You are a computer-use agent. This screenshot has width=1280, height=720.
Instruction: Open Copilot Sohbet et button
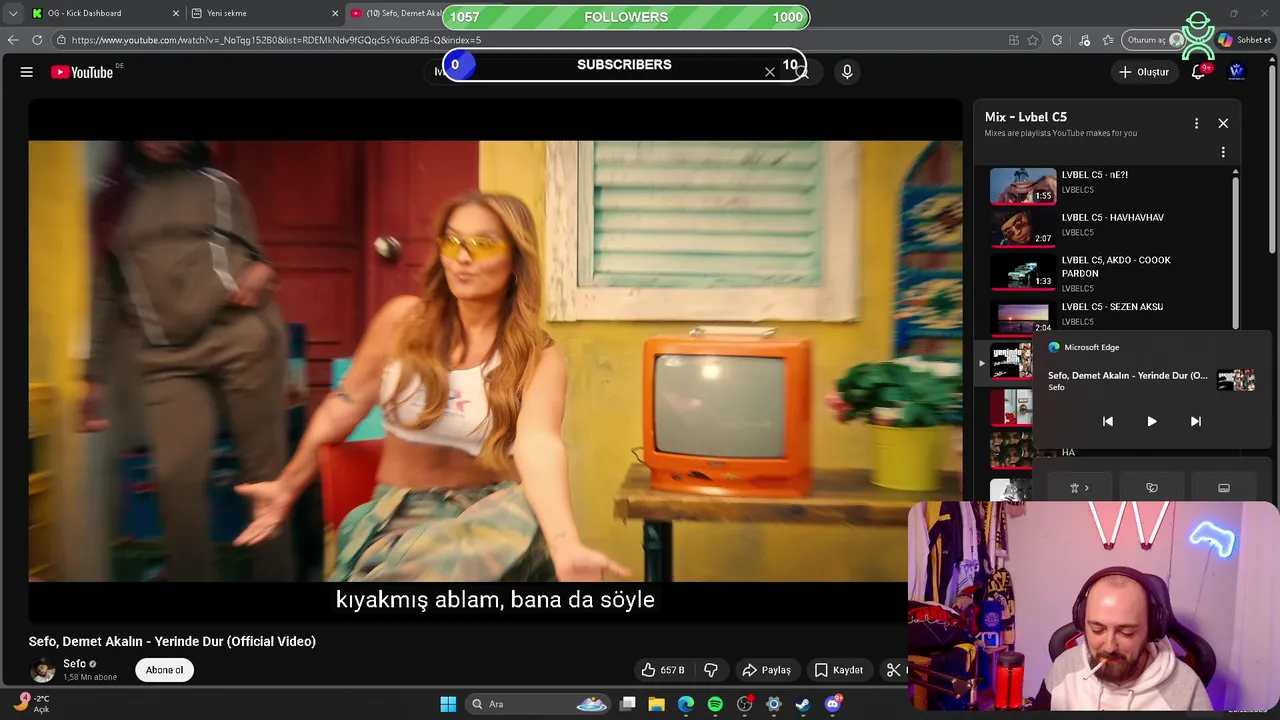1244,40
